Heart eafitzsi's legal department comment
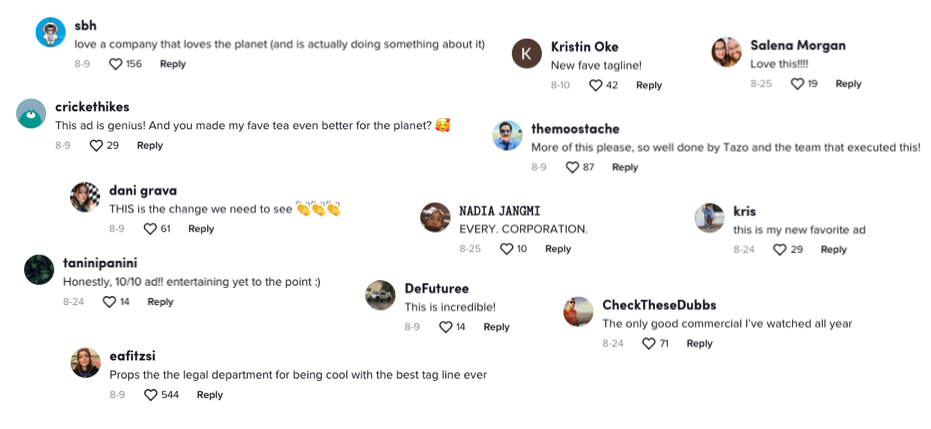This screenshot has height=429, width=931. point(151,395)
